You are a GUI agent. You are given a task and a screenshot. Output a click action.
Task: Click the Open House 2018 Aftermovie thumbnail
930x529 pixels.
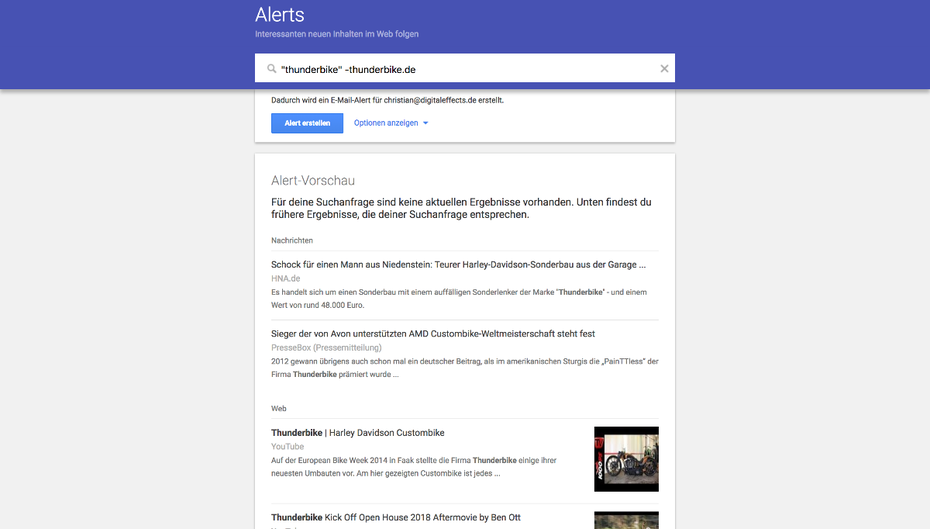pos(626,520)
